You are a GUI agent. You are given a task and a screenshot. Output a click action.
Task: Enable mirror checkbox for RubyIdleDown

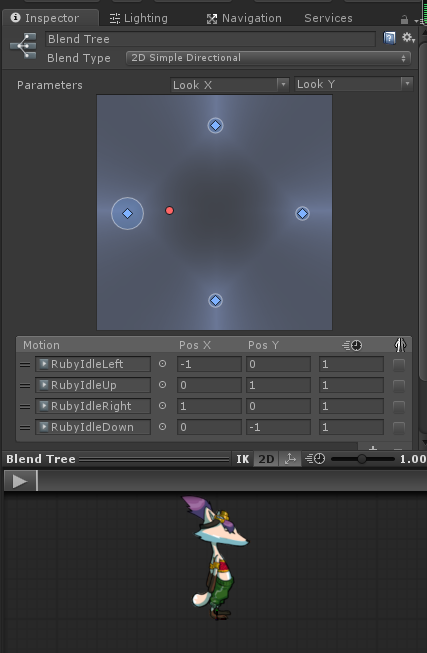pyautogui.click(x=399, y=427)
